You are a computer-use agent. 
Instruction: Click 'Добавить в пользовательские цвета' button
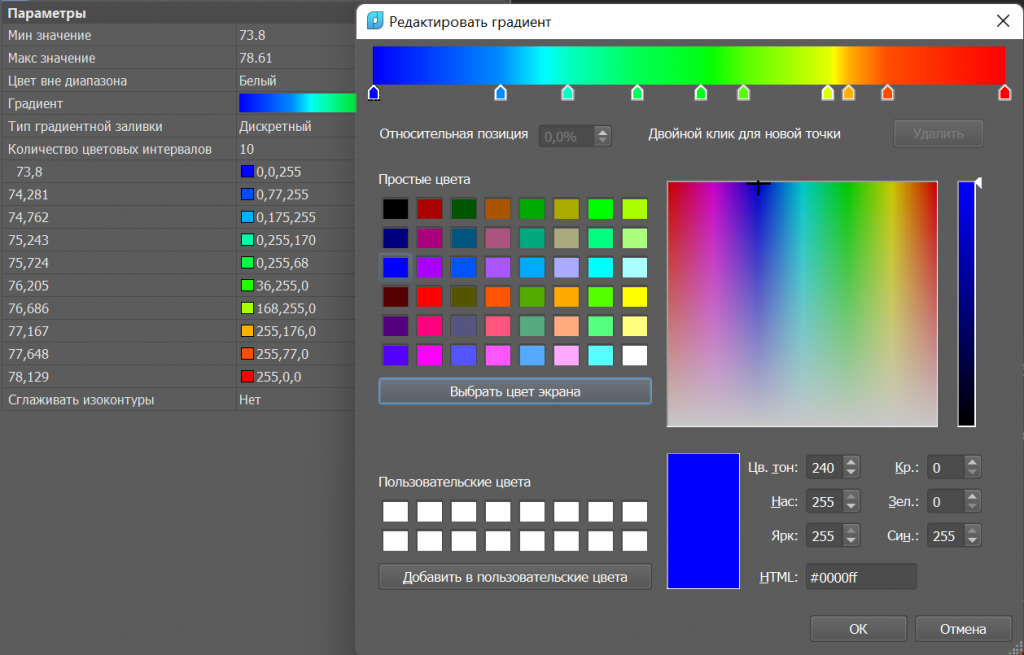(515, 577)
